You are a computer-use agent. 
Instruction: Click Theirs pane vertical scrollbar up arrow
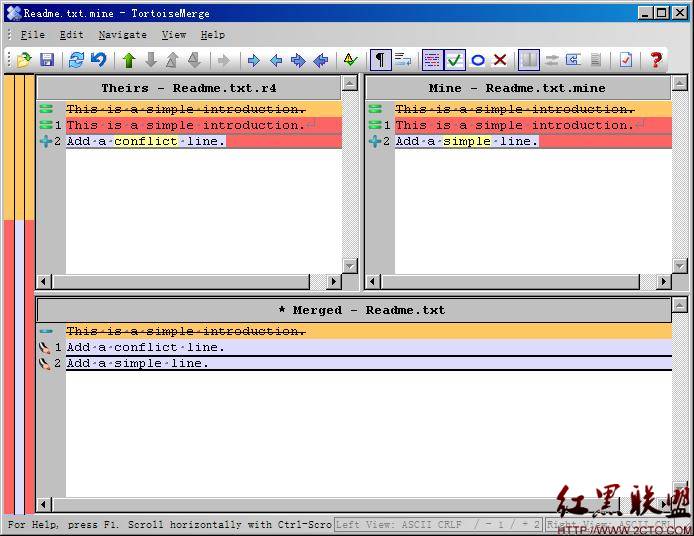pyautogui.click(x=350, y=83)
